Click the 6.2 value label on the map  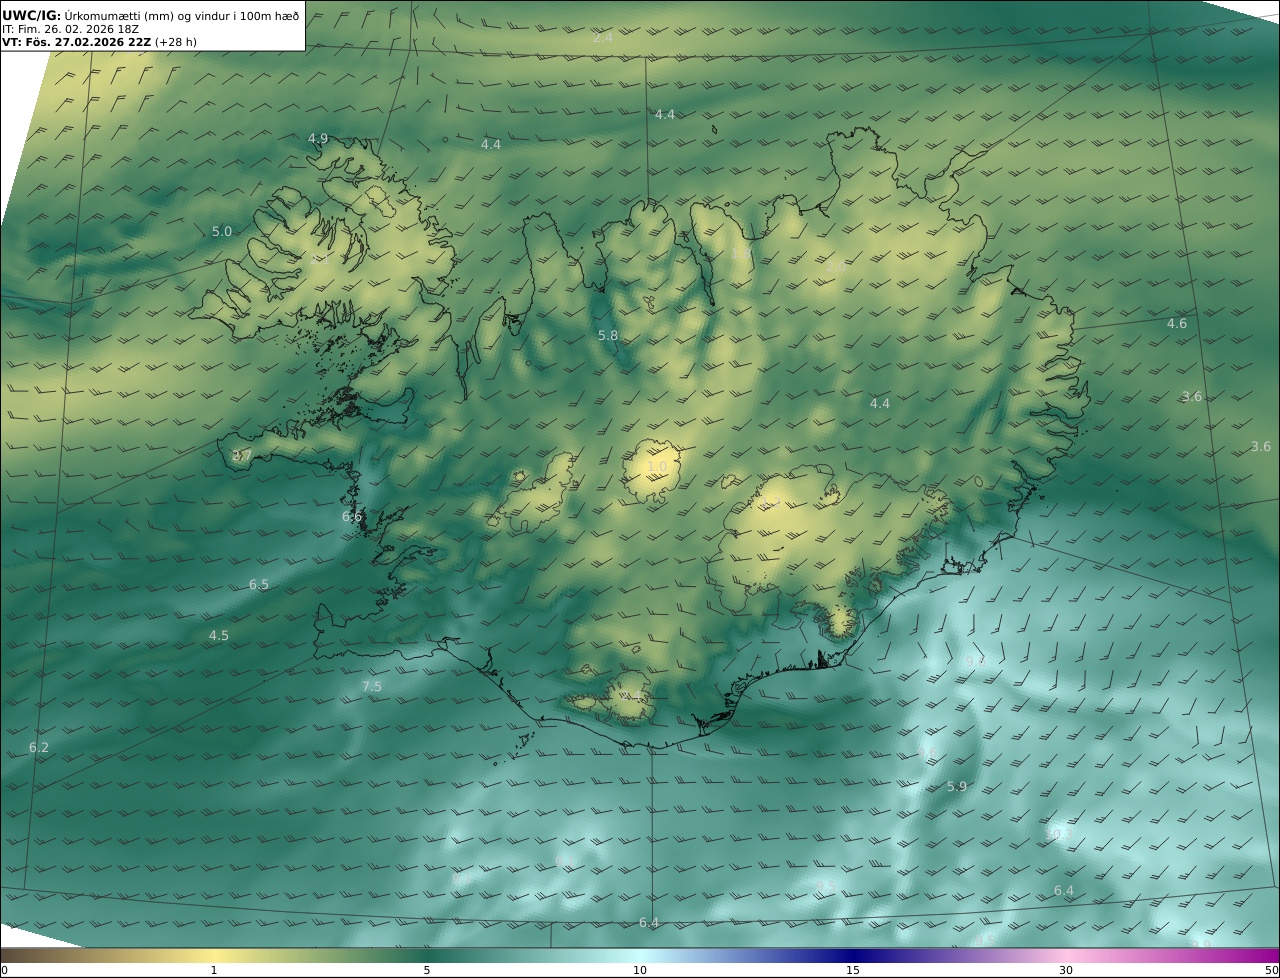39,748
